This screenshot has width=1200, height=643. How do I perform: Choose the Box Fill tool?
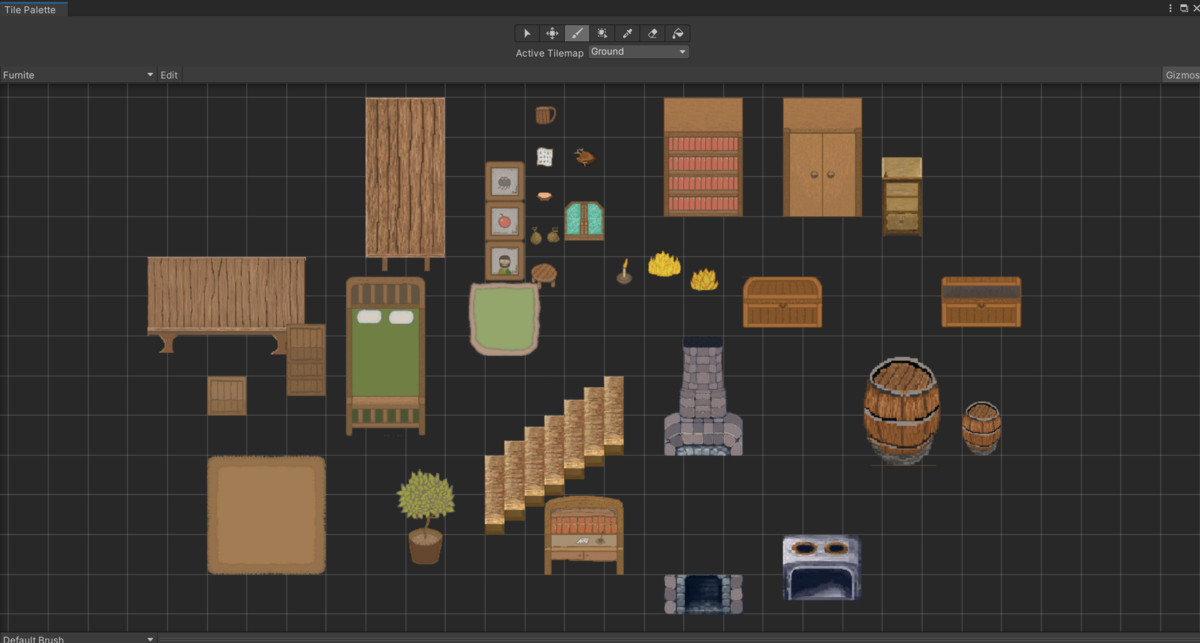602,33
